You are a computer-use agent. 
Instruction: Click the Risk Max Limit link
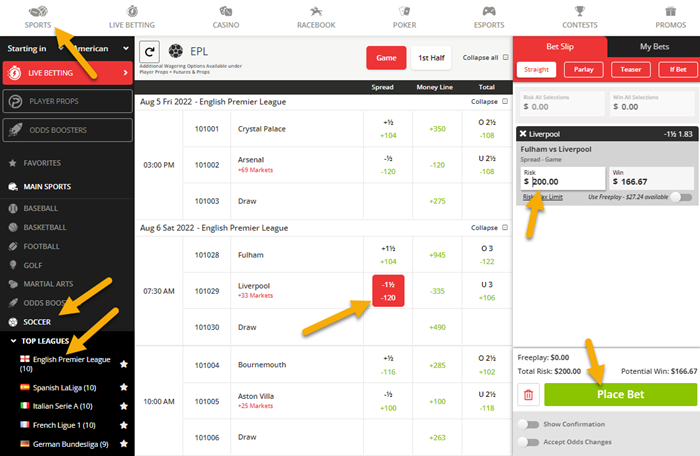542,197
